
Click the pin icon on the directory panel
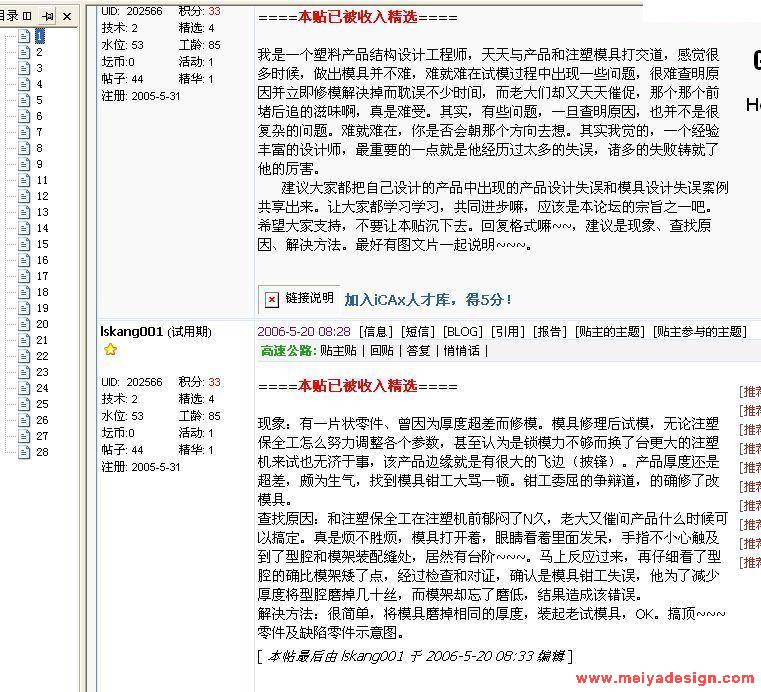(47, 17)
